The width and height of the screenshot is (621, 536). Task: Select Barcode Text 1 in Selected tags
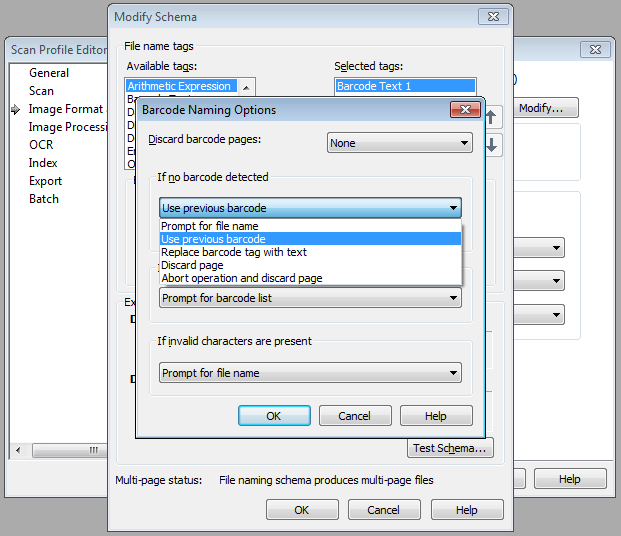405,86
